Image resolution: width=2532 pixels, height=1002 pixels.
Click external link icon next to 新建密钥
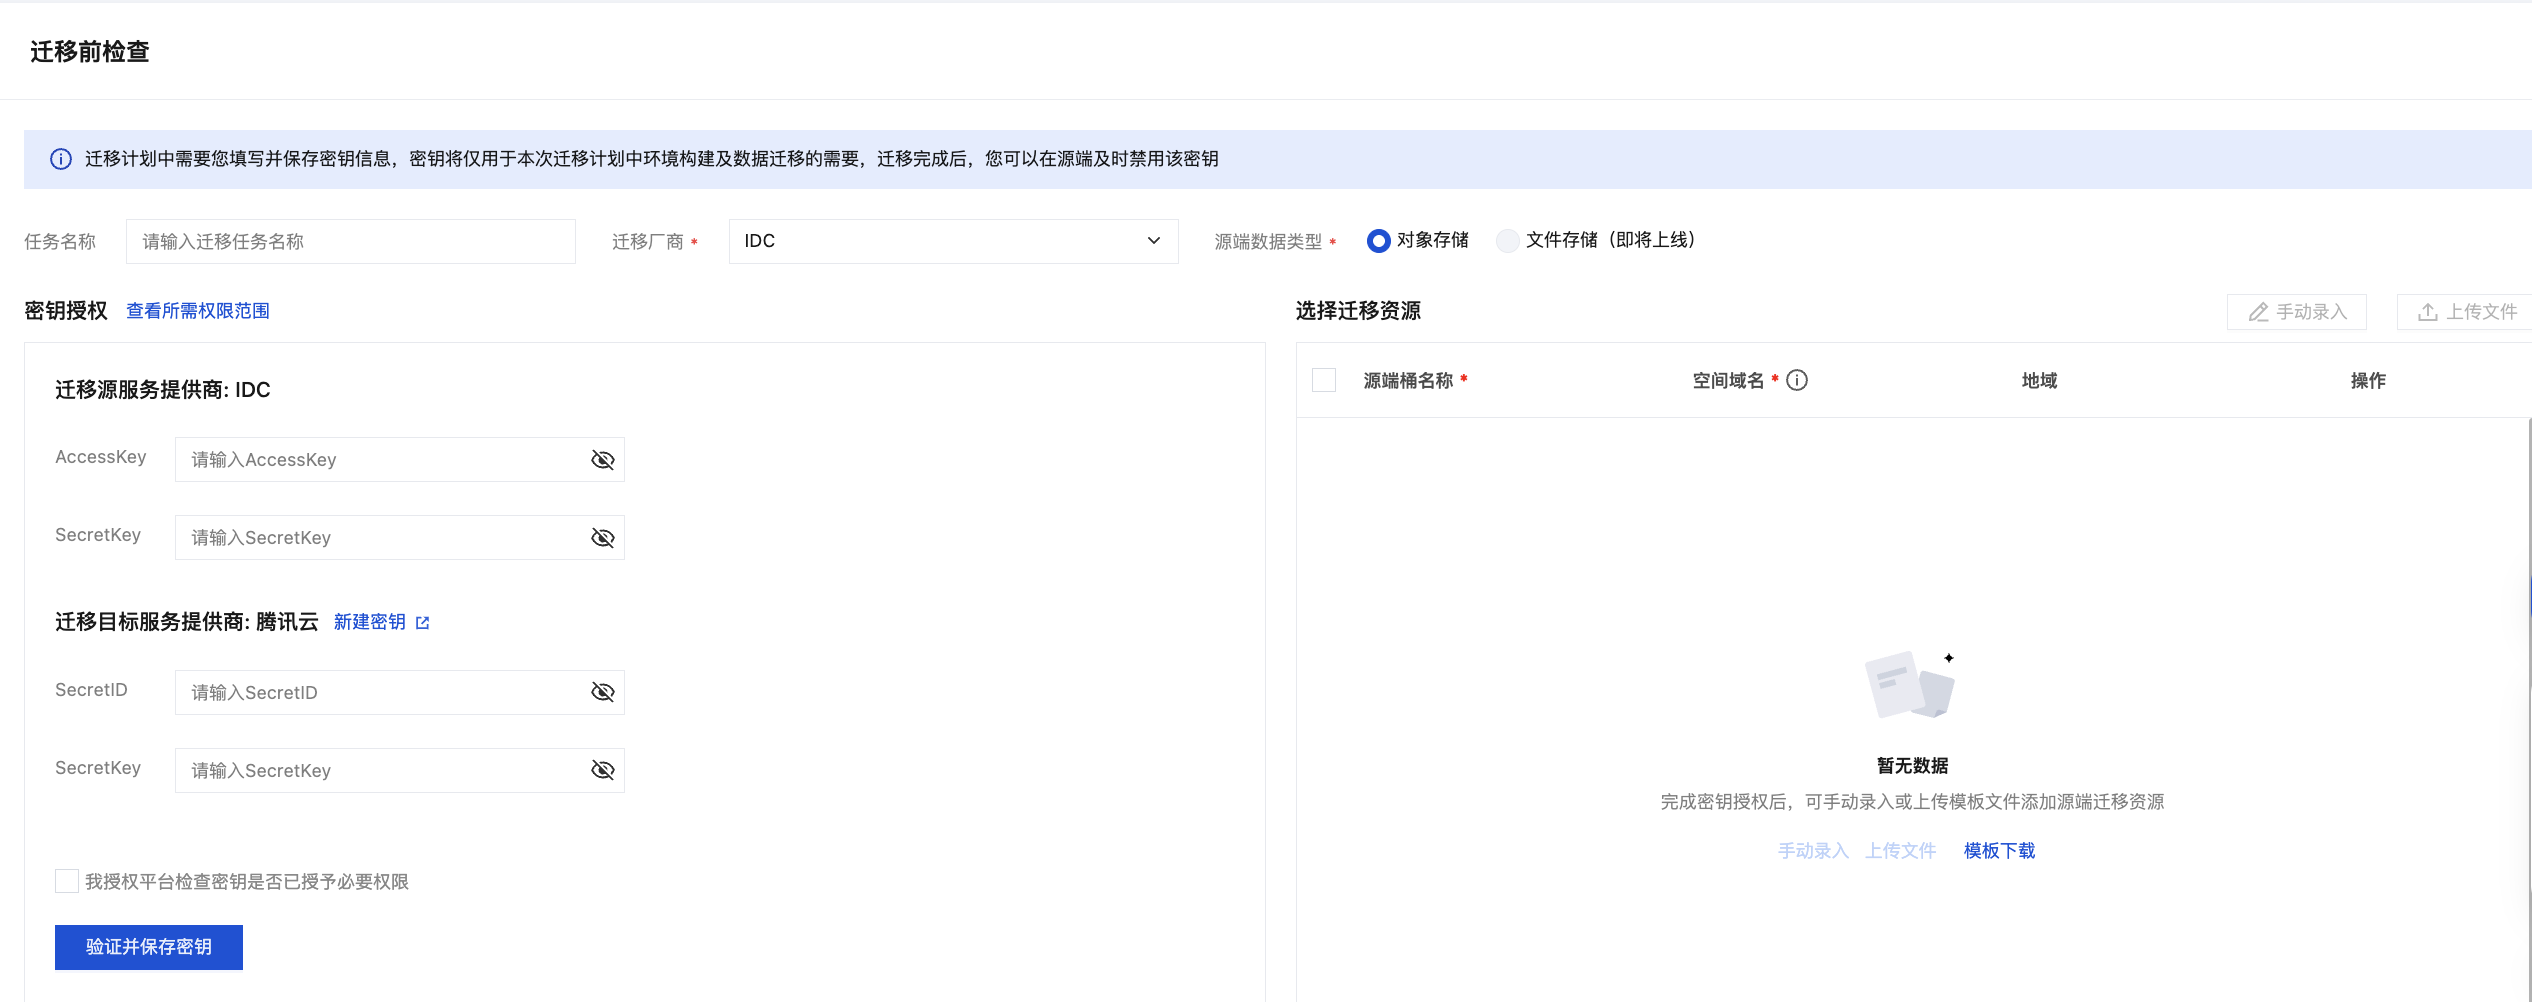point(423,623)
